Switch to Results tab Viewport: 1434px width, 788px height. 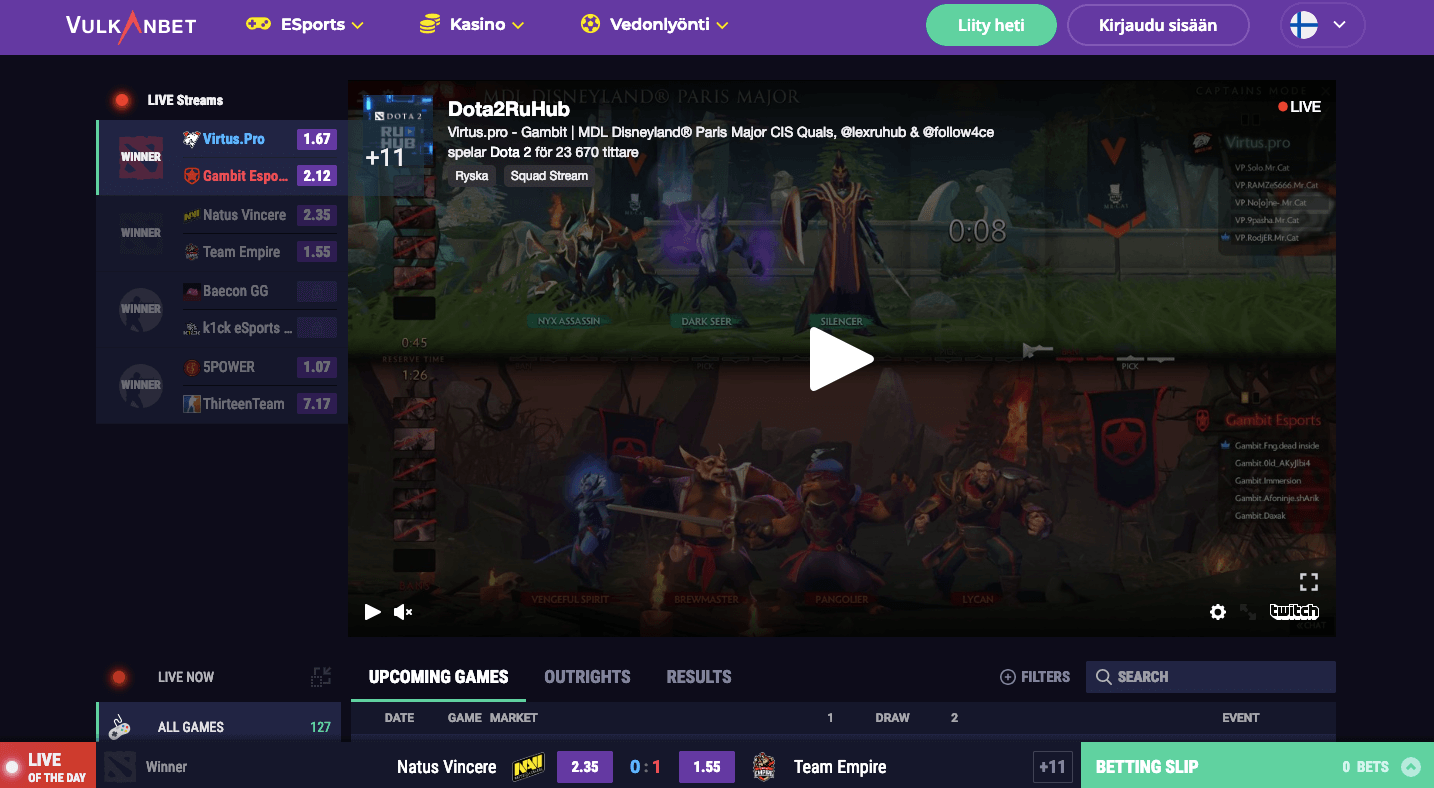point(699,677)
